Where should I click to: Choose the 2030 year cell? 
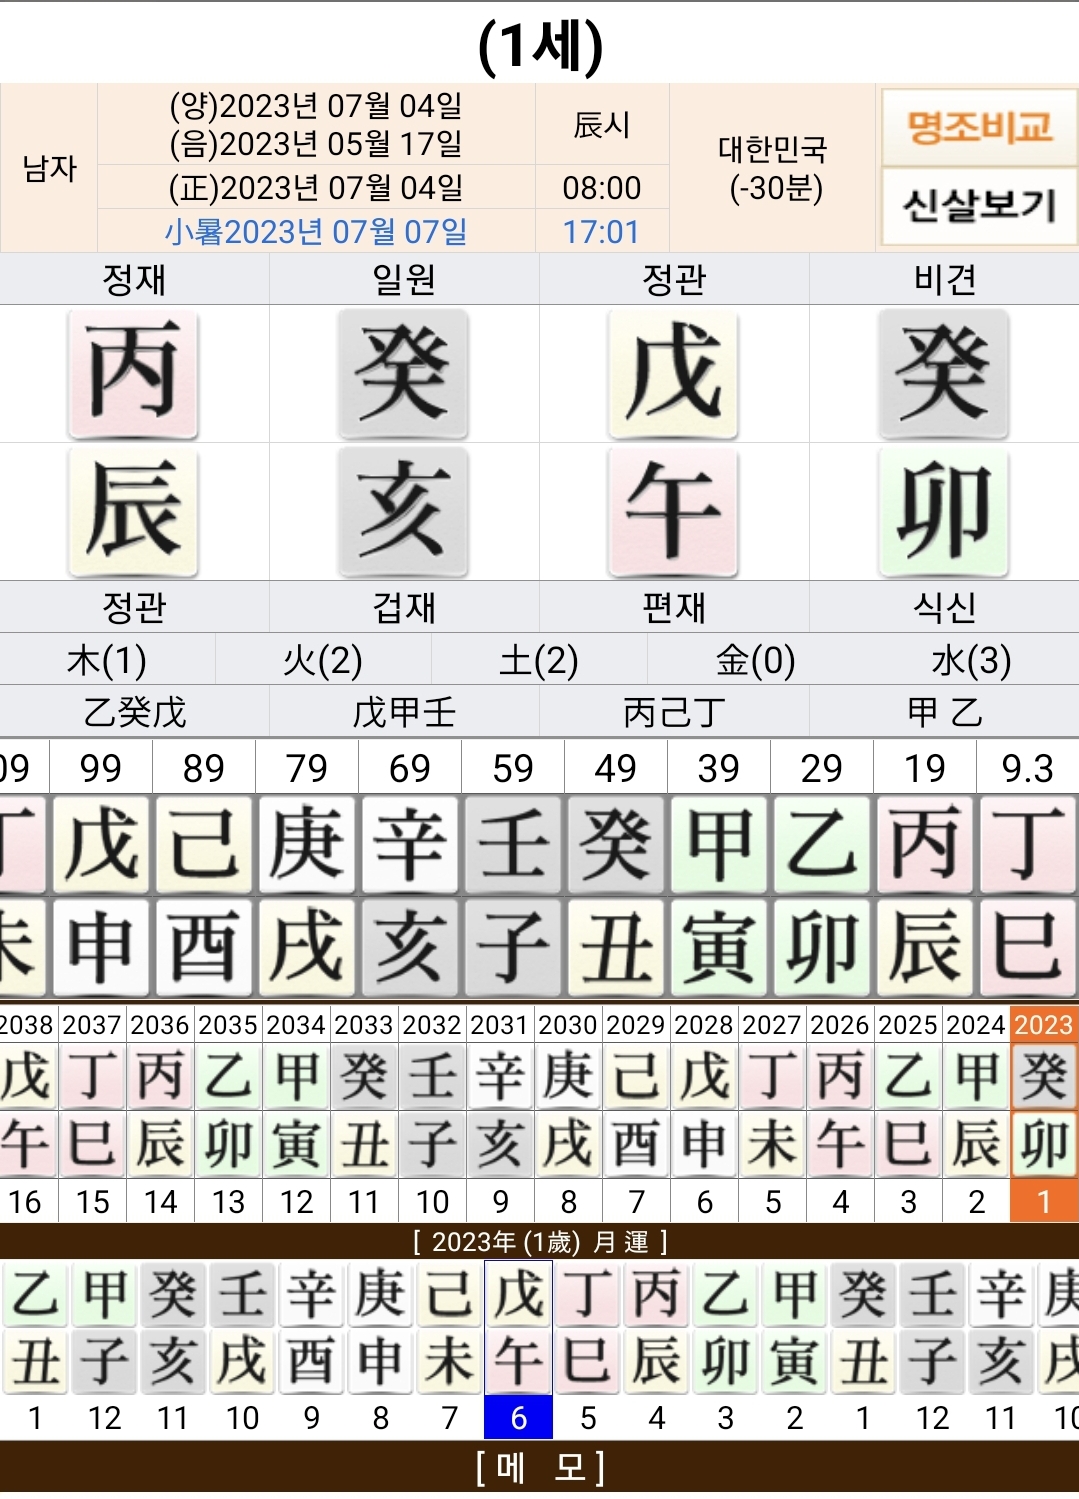[x=568, y=1025]
